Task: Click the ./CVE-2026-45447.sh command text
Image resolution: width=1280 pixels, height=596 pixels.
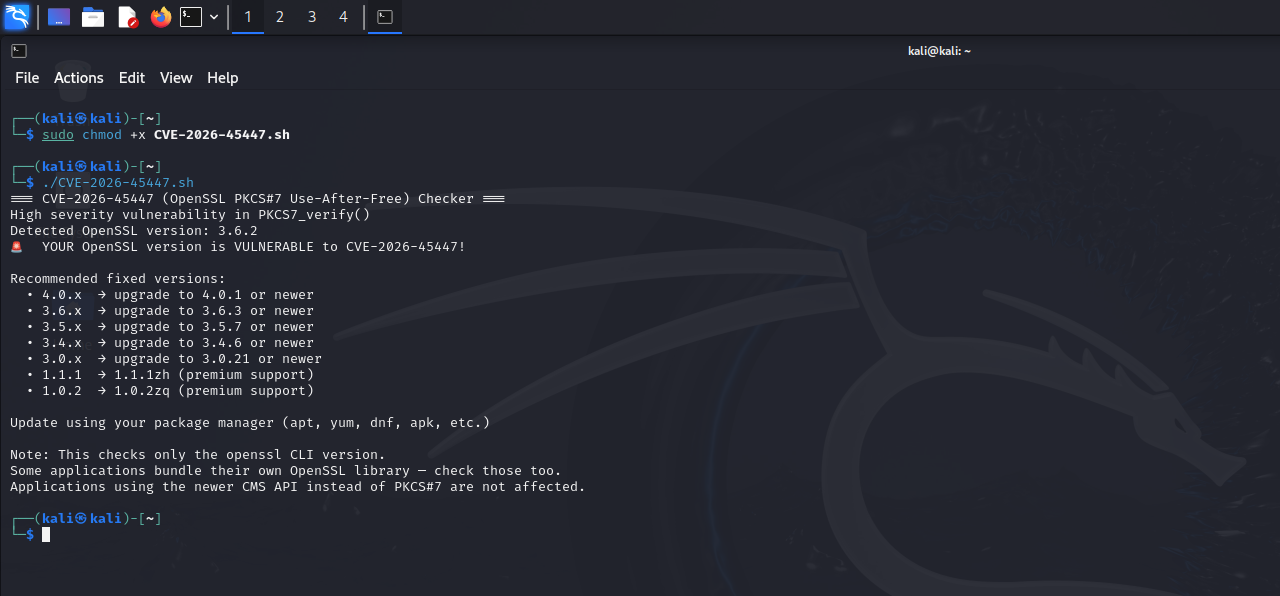Action: point(118,182)
